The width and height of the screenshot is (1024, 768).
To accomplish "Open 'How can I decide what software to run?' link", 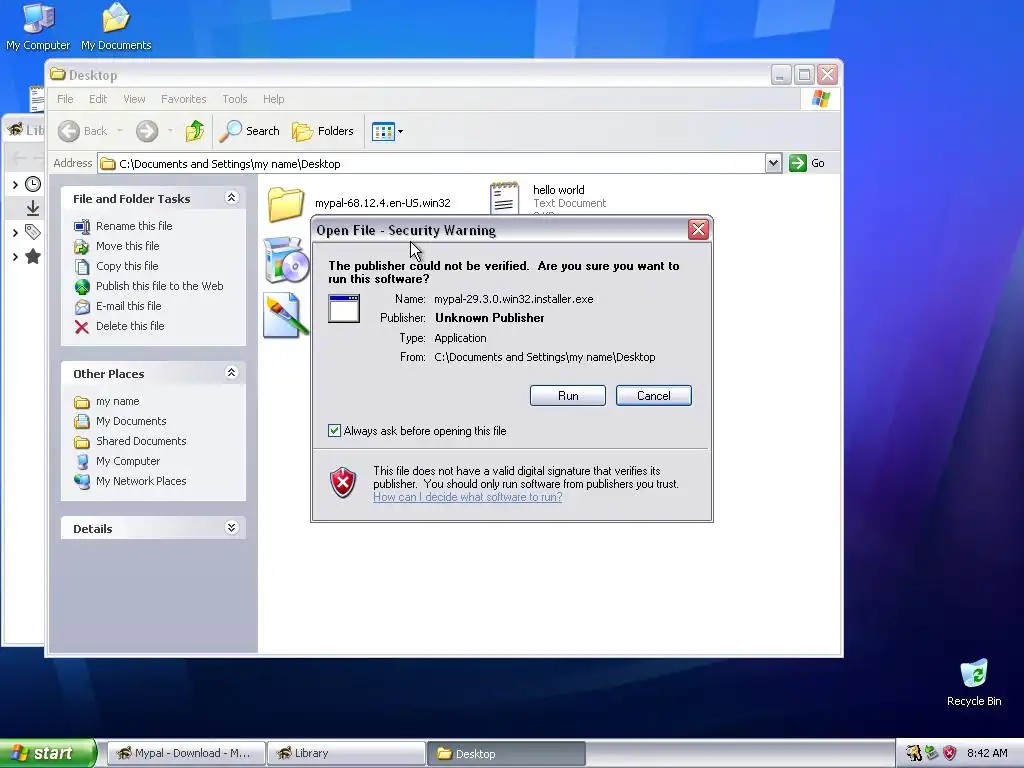I will 468,497.
